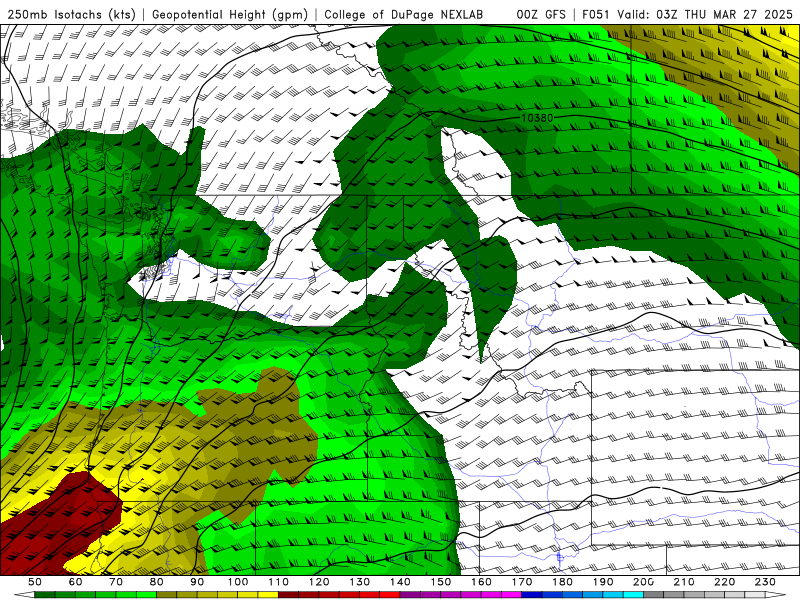Pick the dark blue colorbar swatch starting at 170
The width and height of the screenshot is (800, 600).
click(x=532, y=595)
